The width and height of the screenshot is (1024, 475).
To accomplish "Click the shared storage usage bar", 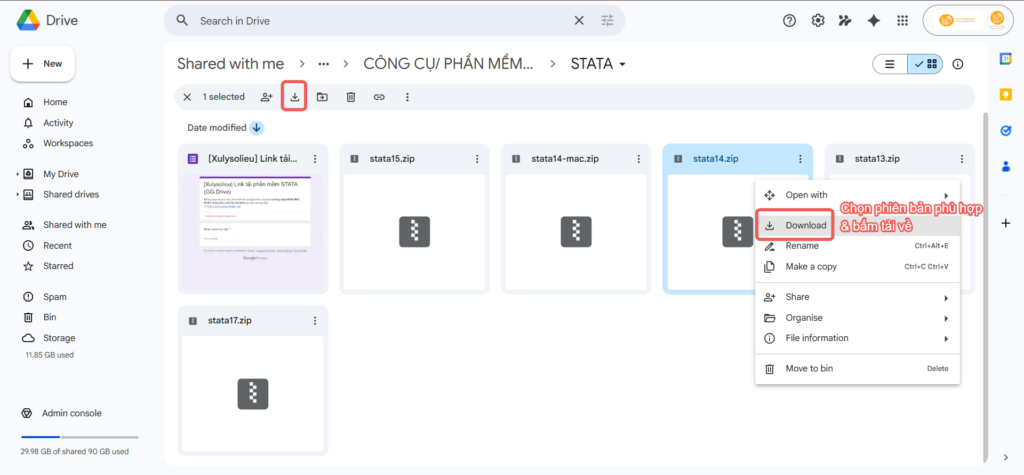I will click(x=80, y=437).
